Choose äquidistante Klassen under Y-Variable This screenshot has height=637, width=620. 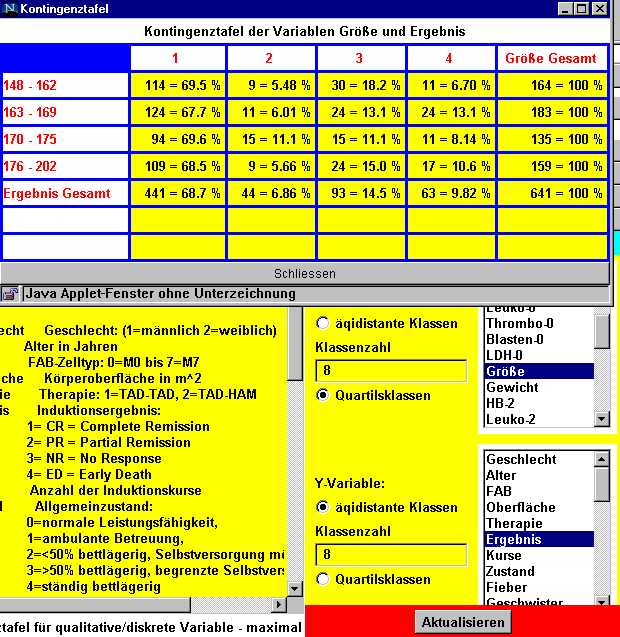point(323,507)
